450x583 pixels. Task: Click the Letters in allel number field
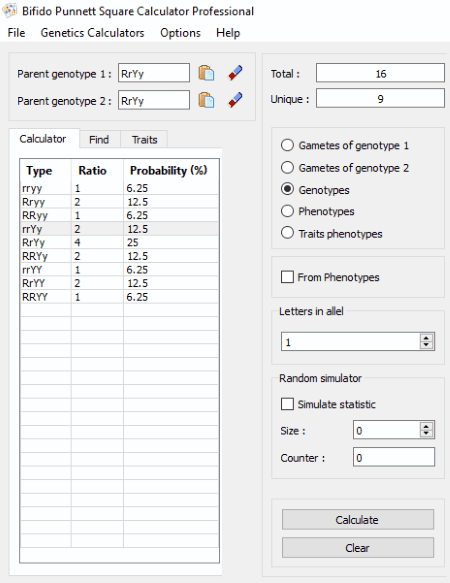(x=350, y=341)
